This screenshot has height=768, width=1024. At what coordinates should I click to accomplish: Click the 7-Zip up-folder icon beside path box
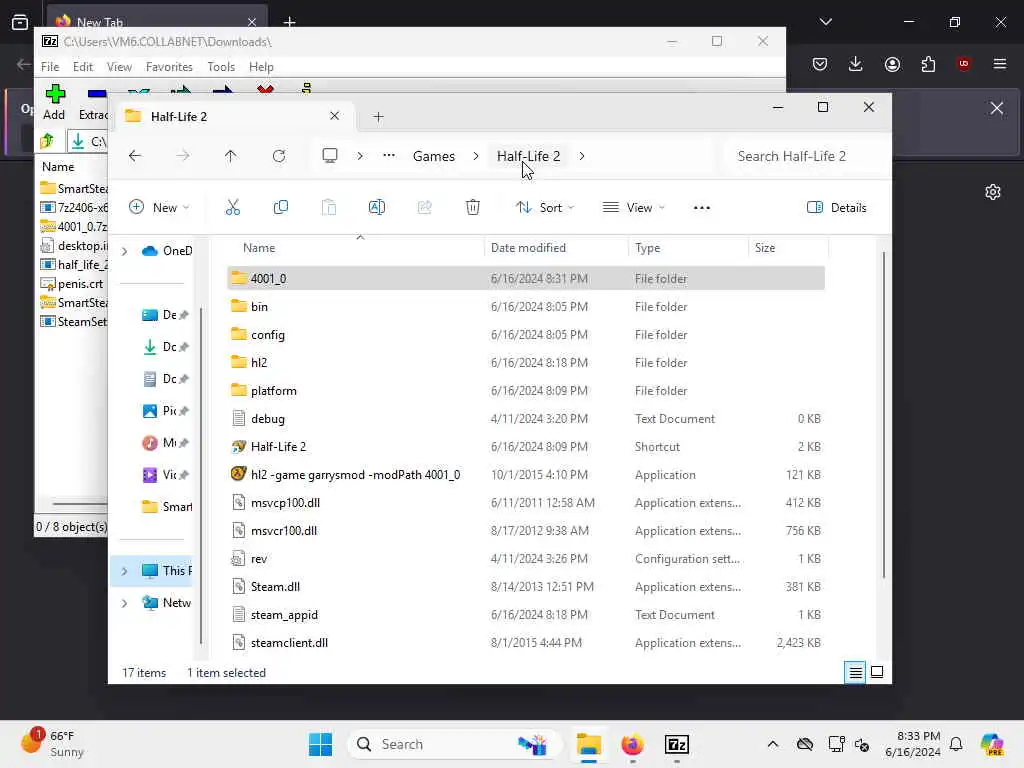pyautogui.click(x=47, y=141)
